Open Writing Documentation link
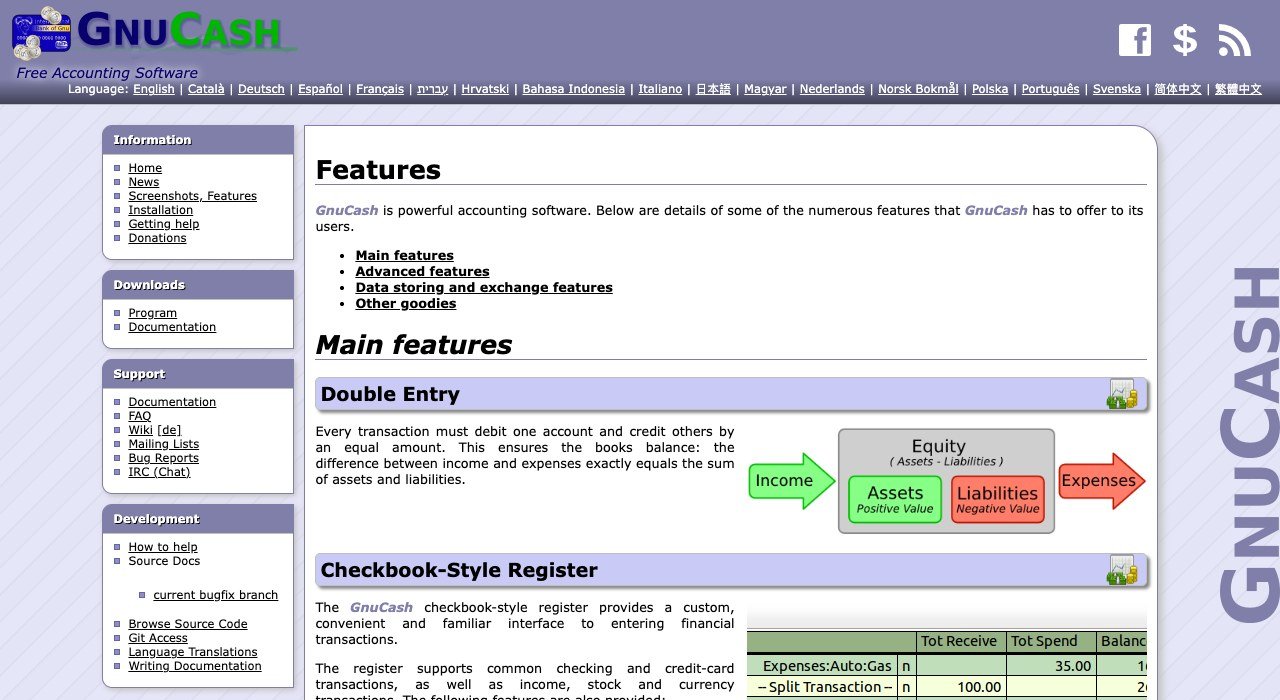The image size is (1280, 700). 195,666
